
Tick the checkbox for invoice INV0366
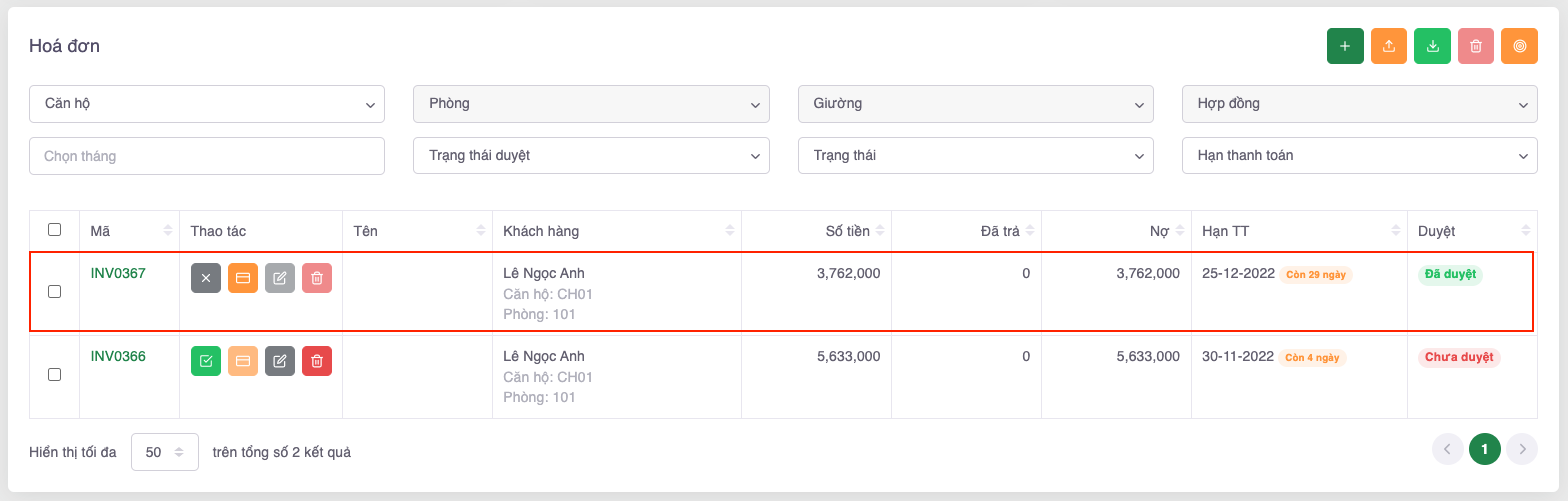tap(55, 374)
